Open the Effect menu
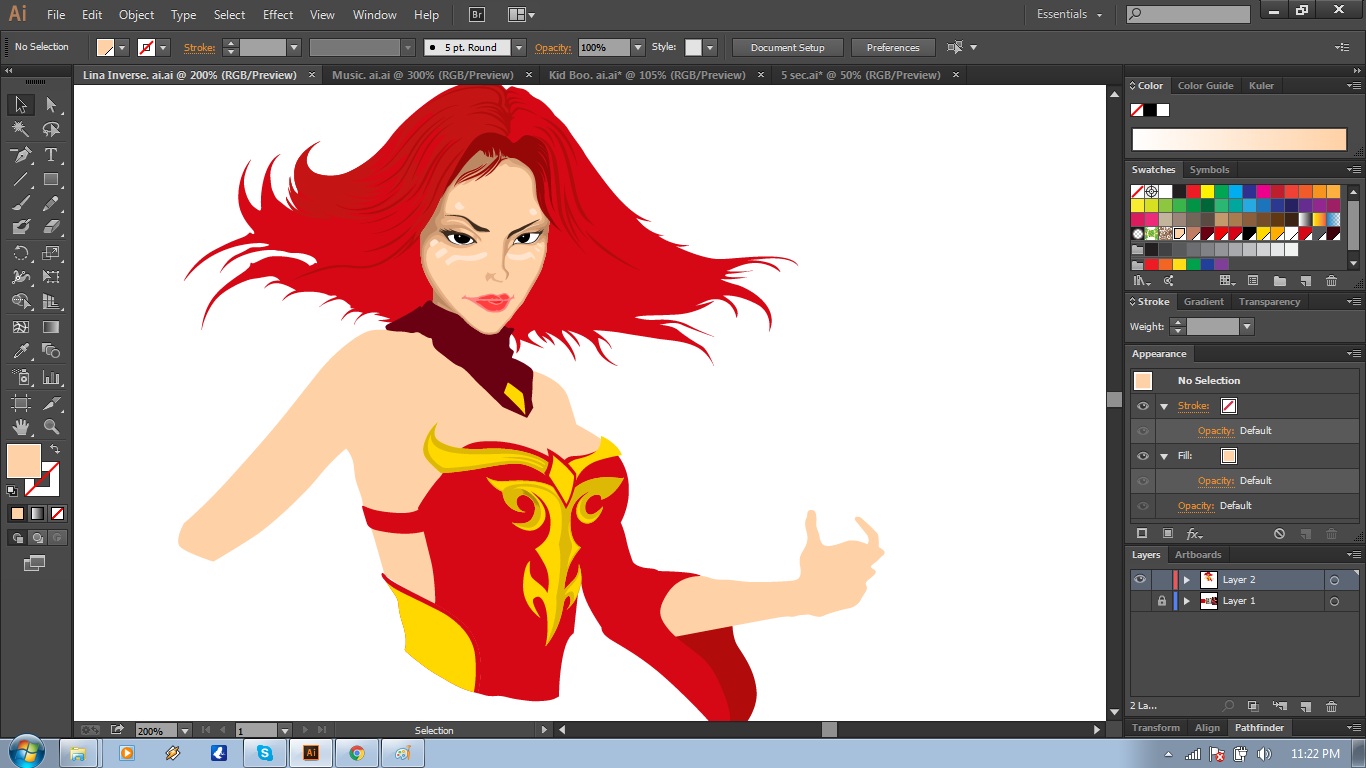The height and width of the screenshot is (768, 1366). click(x=278, y=15)
